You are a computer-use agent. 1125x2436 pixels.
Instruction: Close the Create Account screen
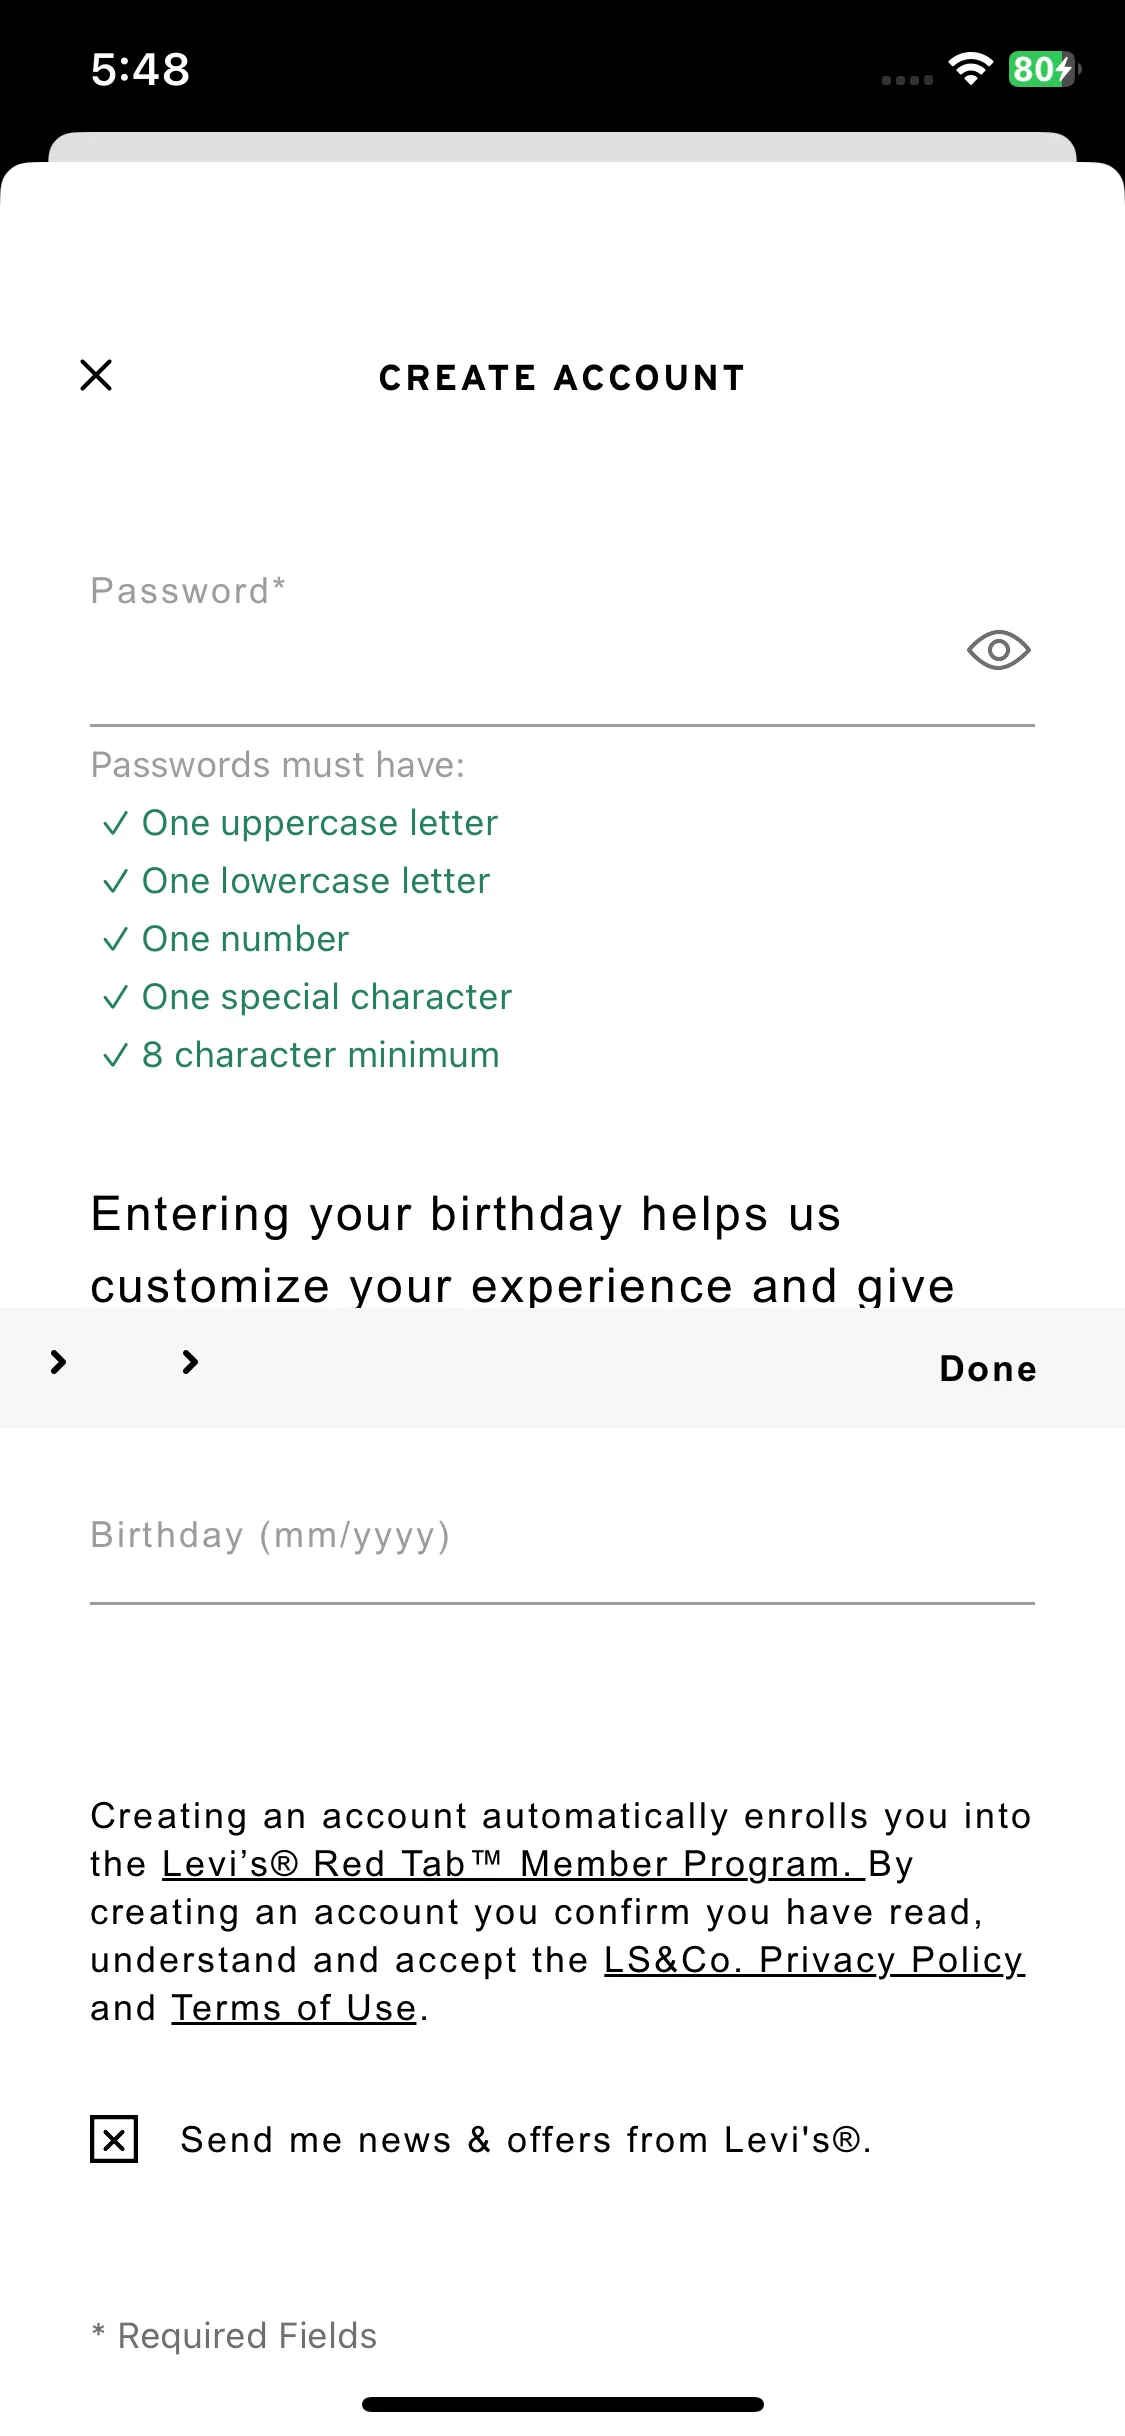pos(96,376)
